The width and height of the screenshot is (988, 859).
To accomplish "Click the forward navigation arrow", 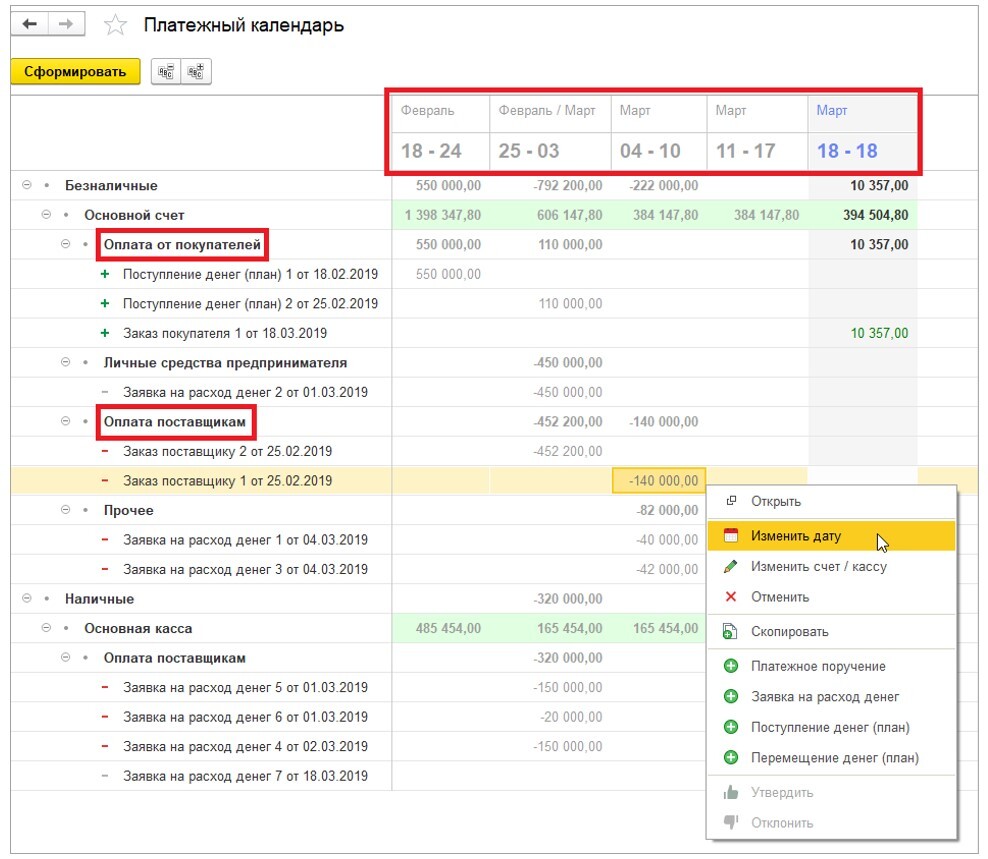I will tap(65, 25).
